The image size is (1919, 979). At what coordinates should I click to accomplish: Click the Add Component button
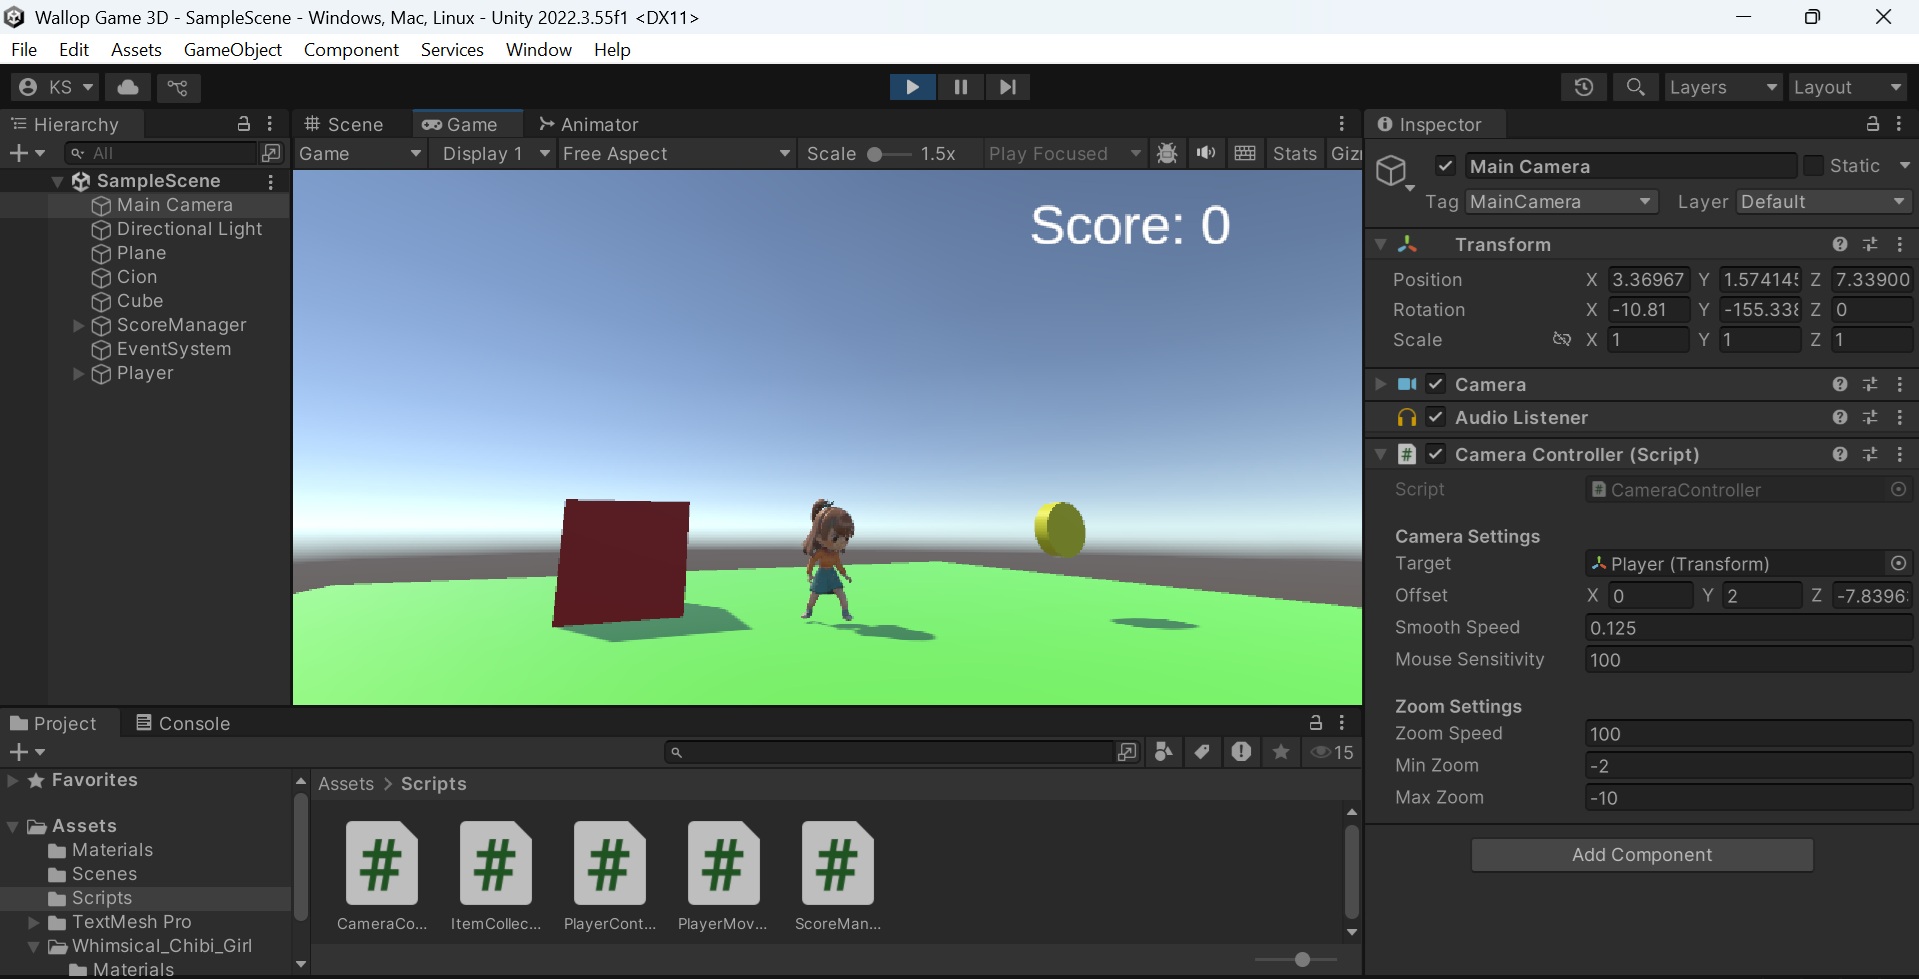click(1641, 854)
